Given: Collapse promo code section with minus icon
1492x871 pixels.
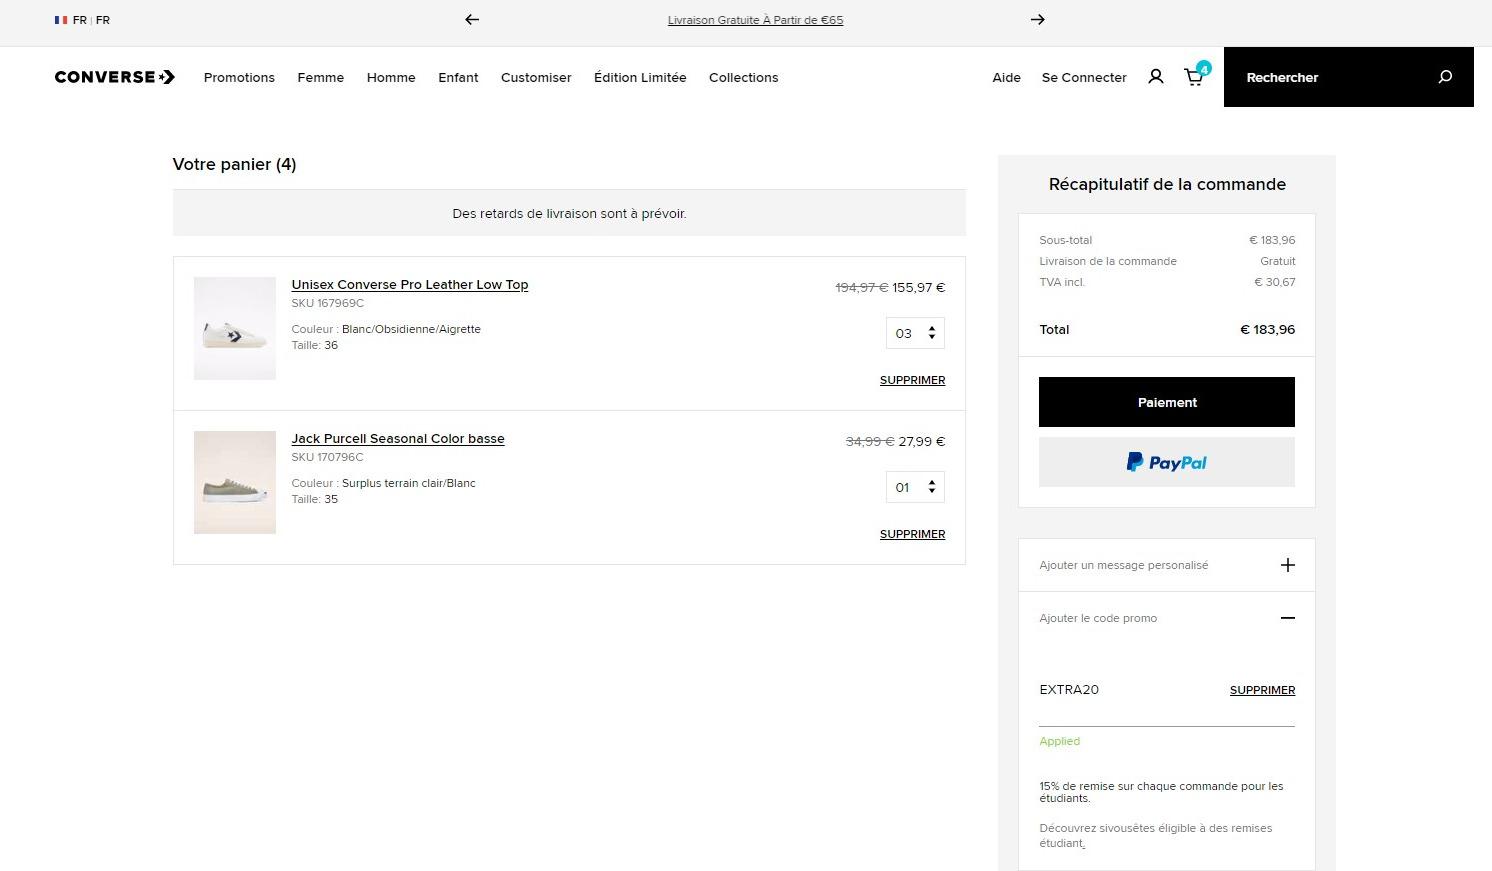Looking at the screenshot, I should (x=1288, y=618).
